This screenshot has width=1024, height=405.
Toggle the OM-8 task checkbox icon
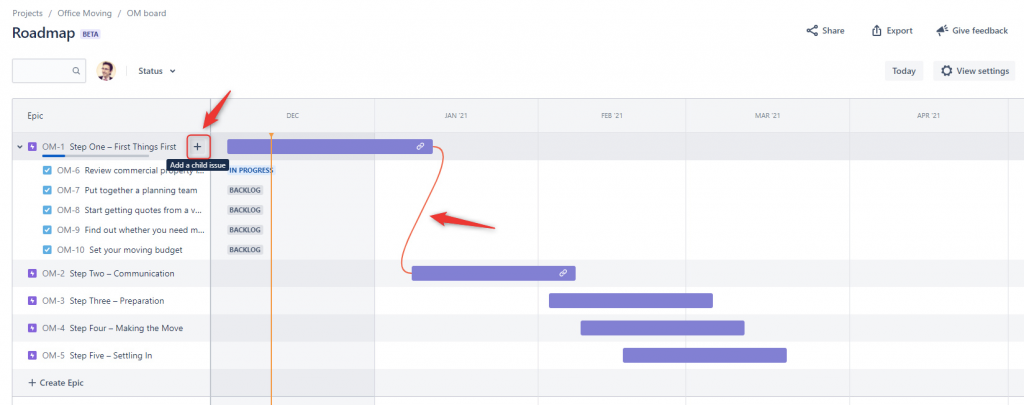(x=47, y=210)
